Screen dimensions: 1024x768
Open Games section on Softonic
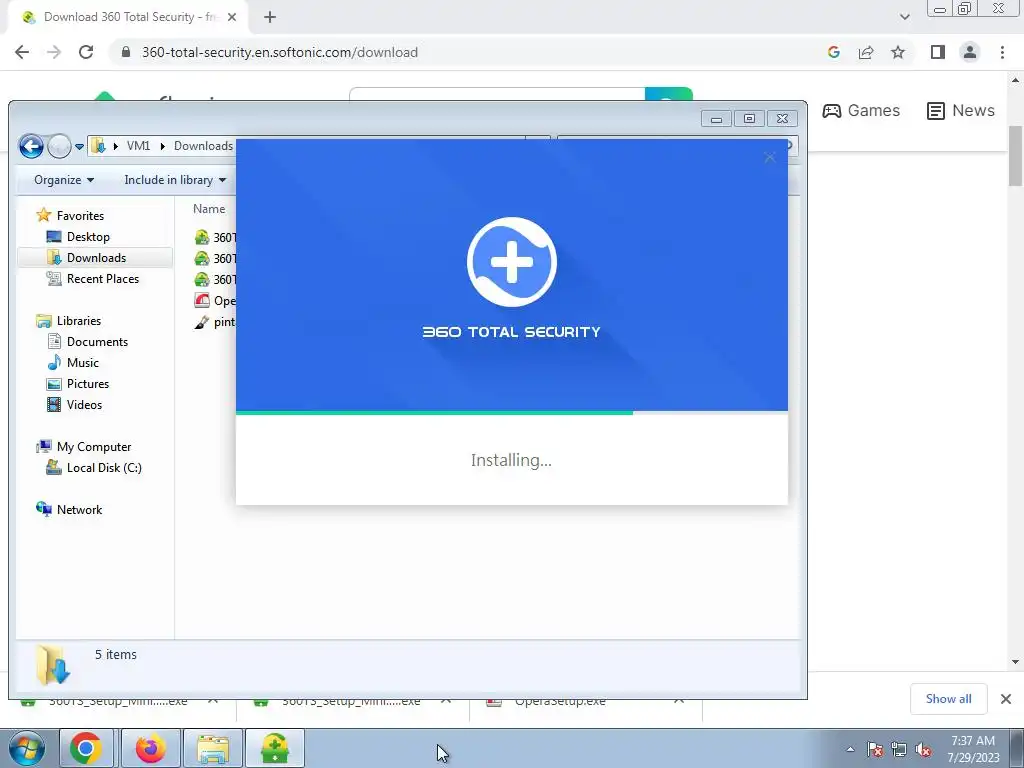coord(861,110)
